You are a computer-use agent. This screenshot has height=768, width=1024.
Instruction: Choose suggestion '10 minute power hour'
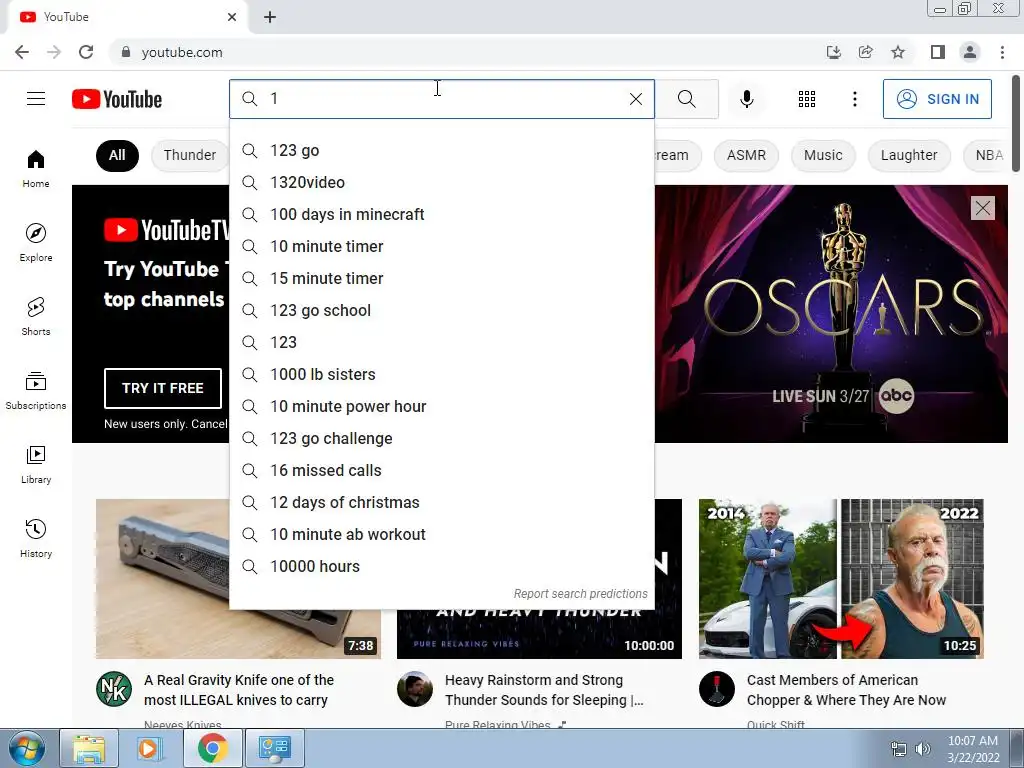coord(441,407)
